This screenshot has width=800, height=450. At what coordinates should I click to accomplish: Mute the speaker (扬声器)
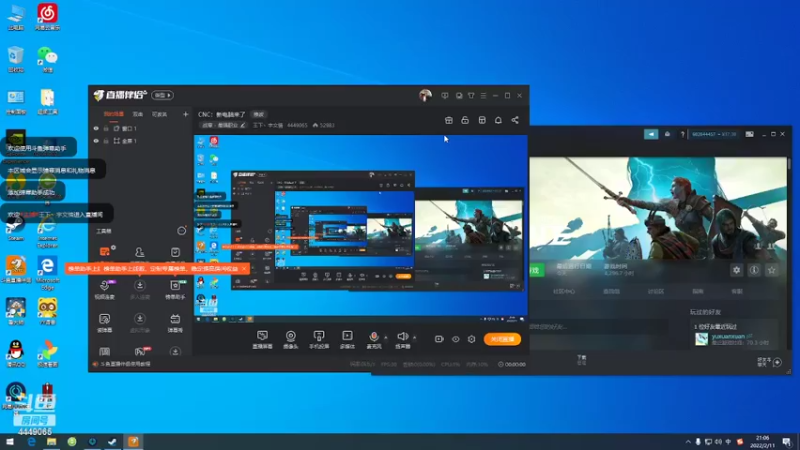pos(402,339)
